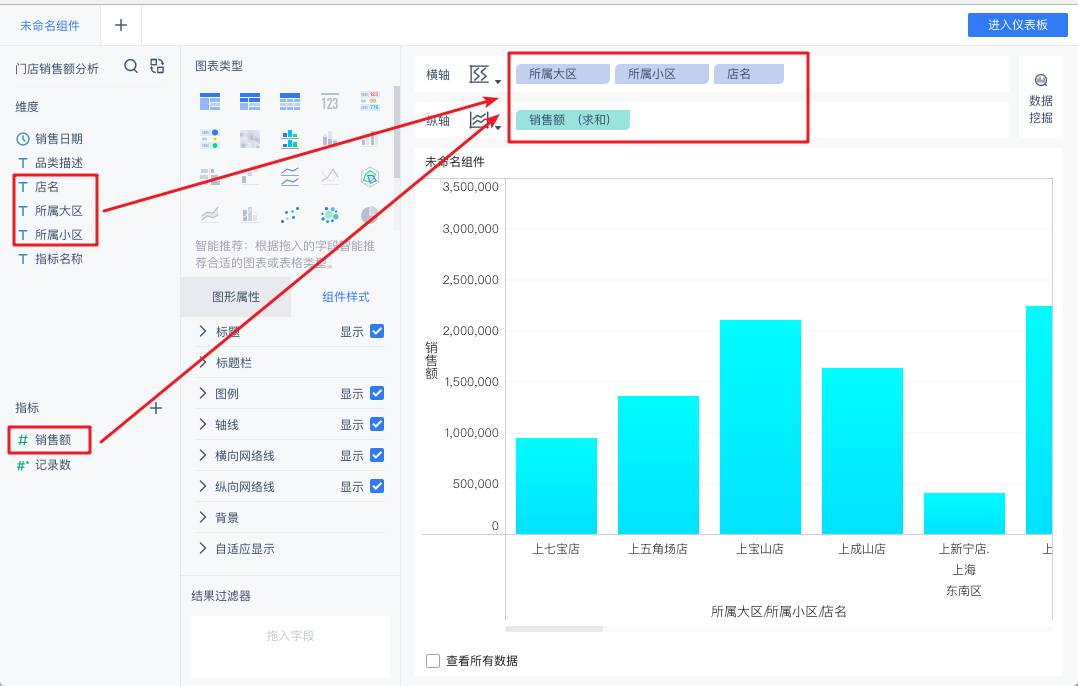Click the switch-table icon beside the search icon
1078x686 pixels.
tap(157, 66)
